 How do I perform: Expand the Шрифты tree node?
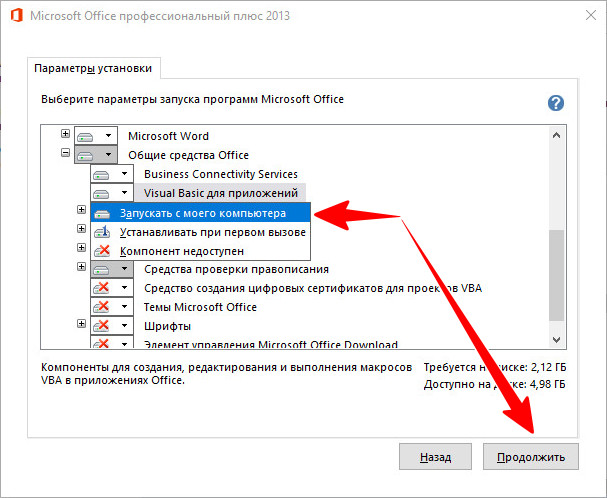click(81, 323)
